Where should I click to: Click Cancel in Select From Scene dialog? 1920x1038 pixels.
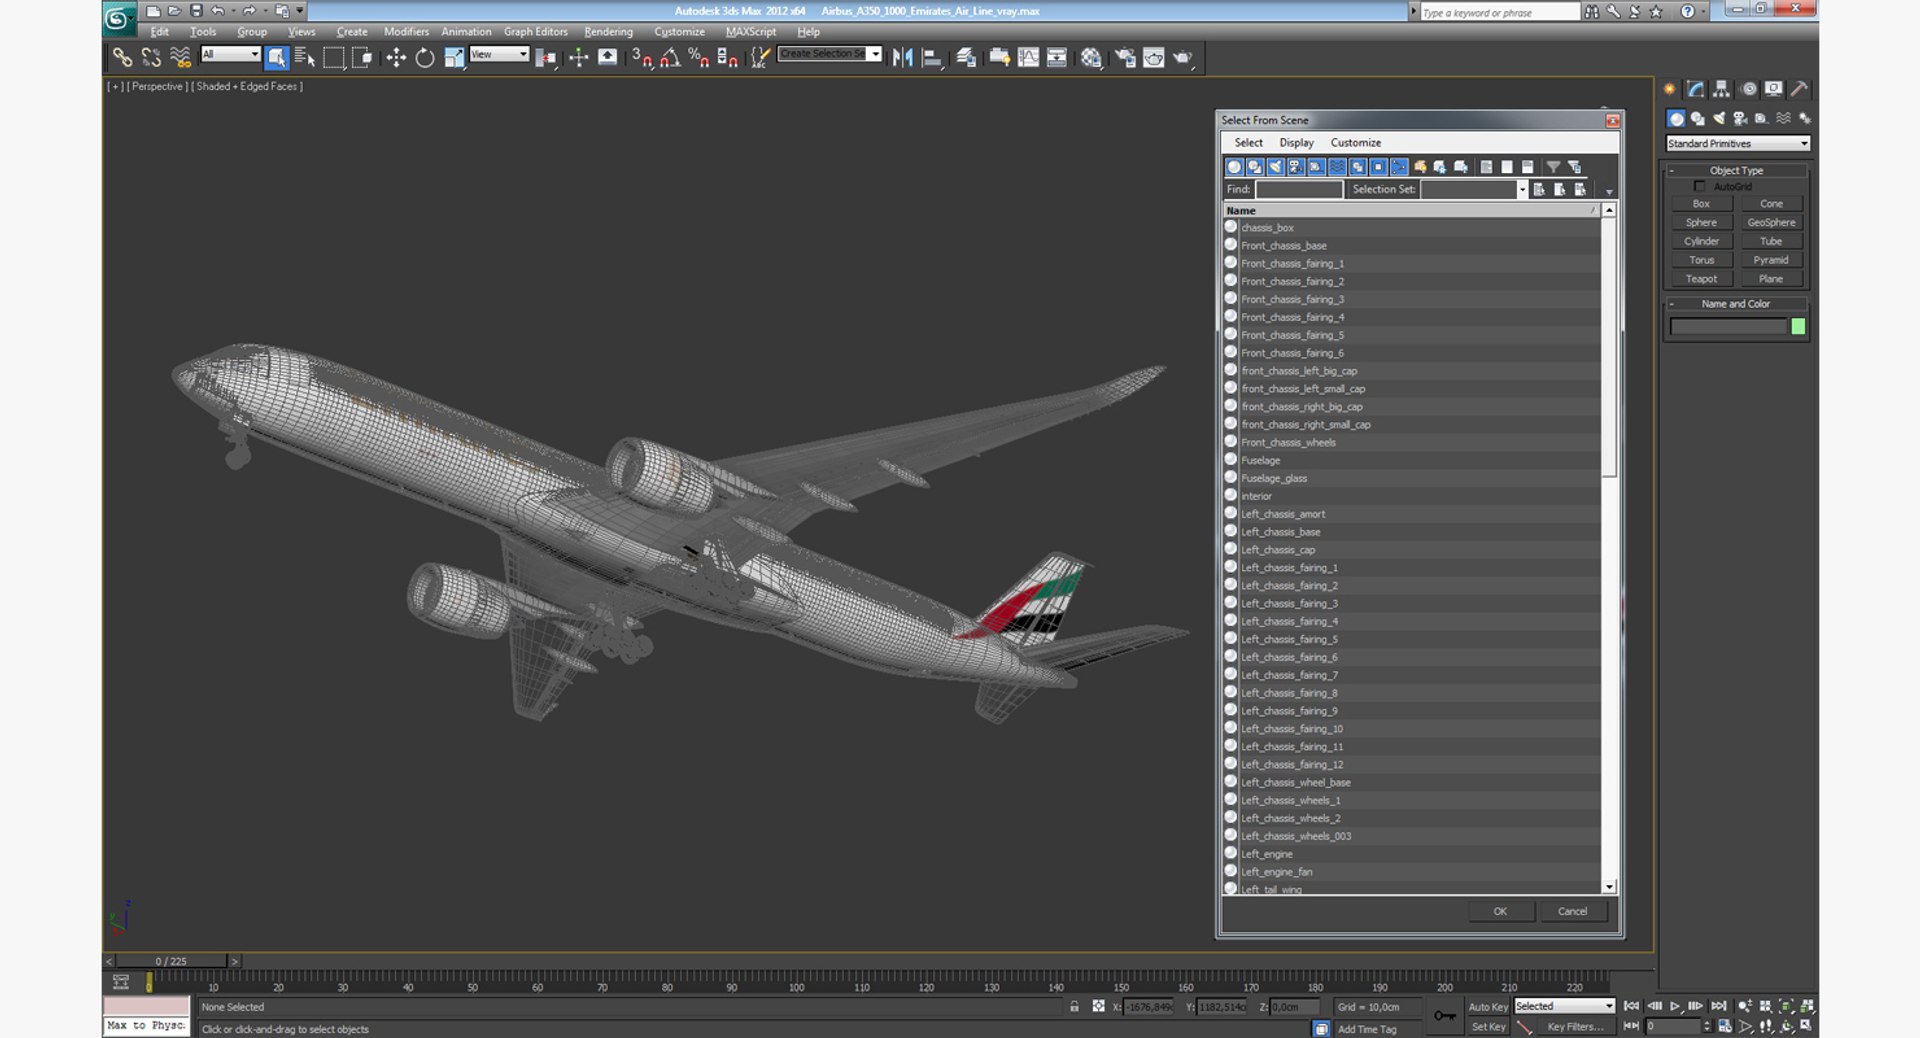[1572, 911]
